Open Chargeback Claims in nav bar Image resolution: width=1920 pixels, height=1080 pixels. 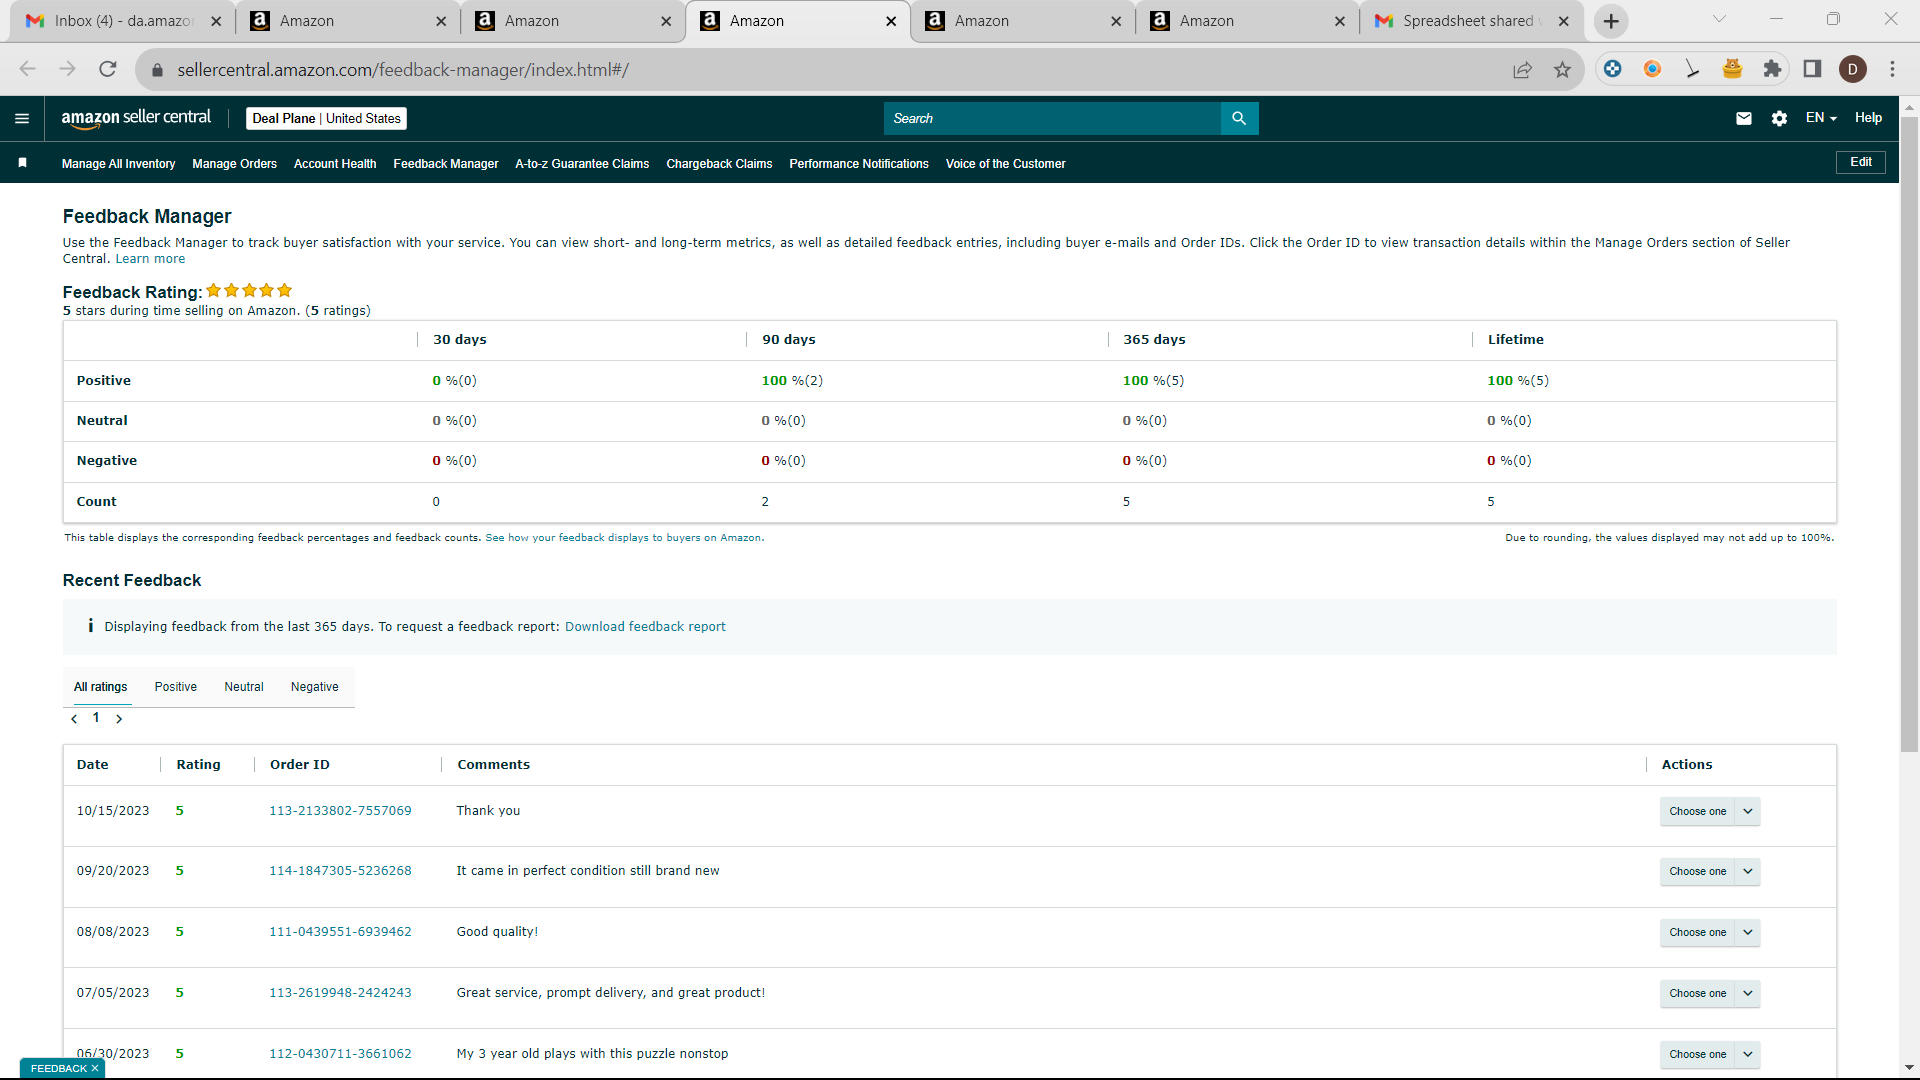point(719,164)
